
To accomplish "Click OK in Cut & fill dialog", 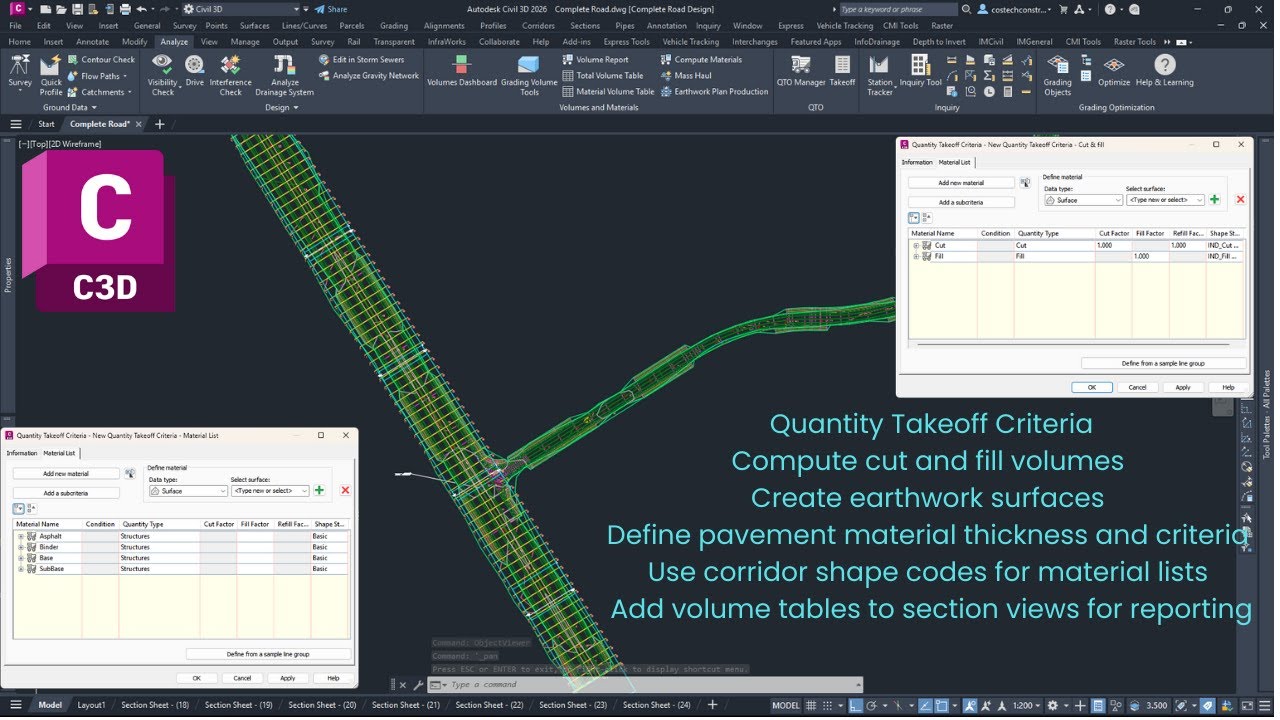I will click(x=1092, y=387).
